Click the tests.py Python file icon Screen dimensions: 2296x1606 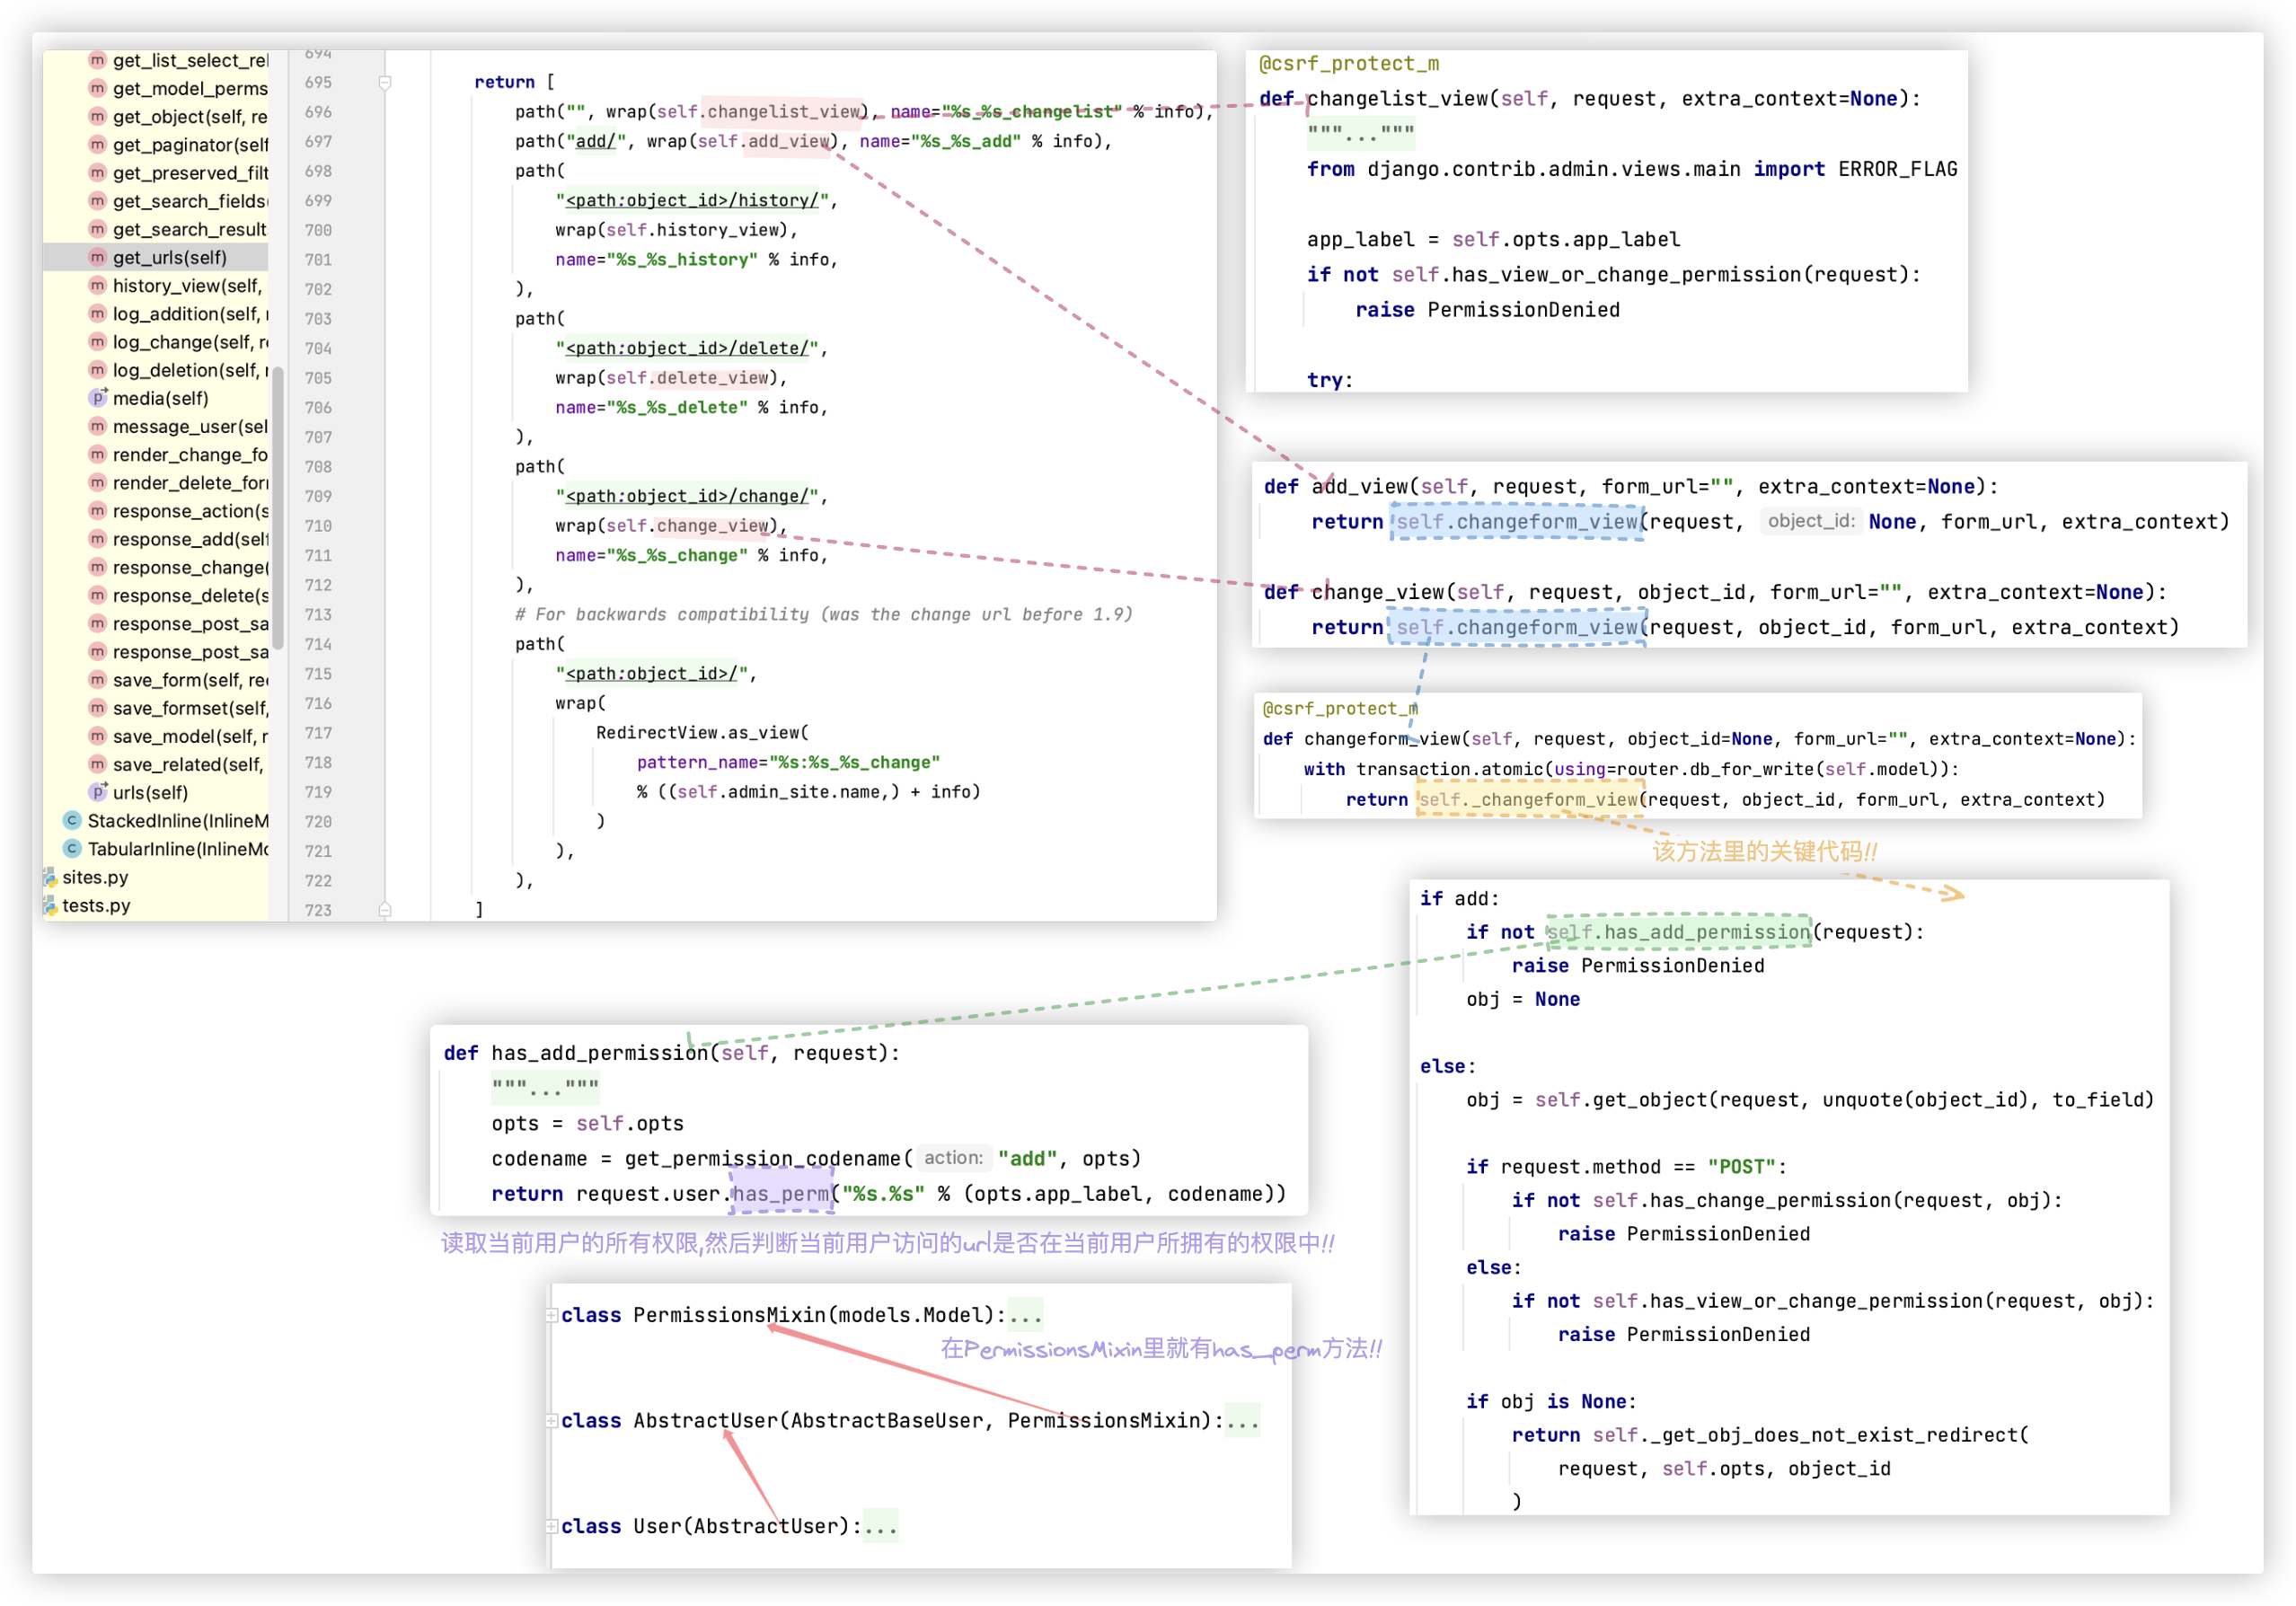49,905
